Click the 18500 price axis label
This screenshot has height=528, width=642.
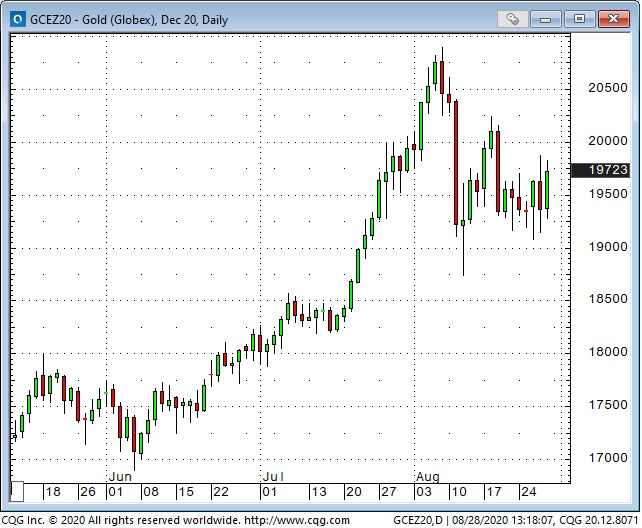click(608, 299)
